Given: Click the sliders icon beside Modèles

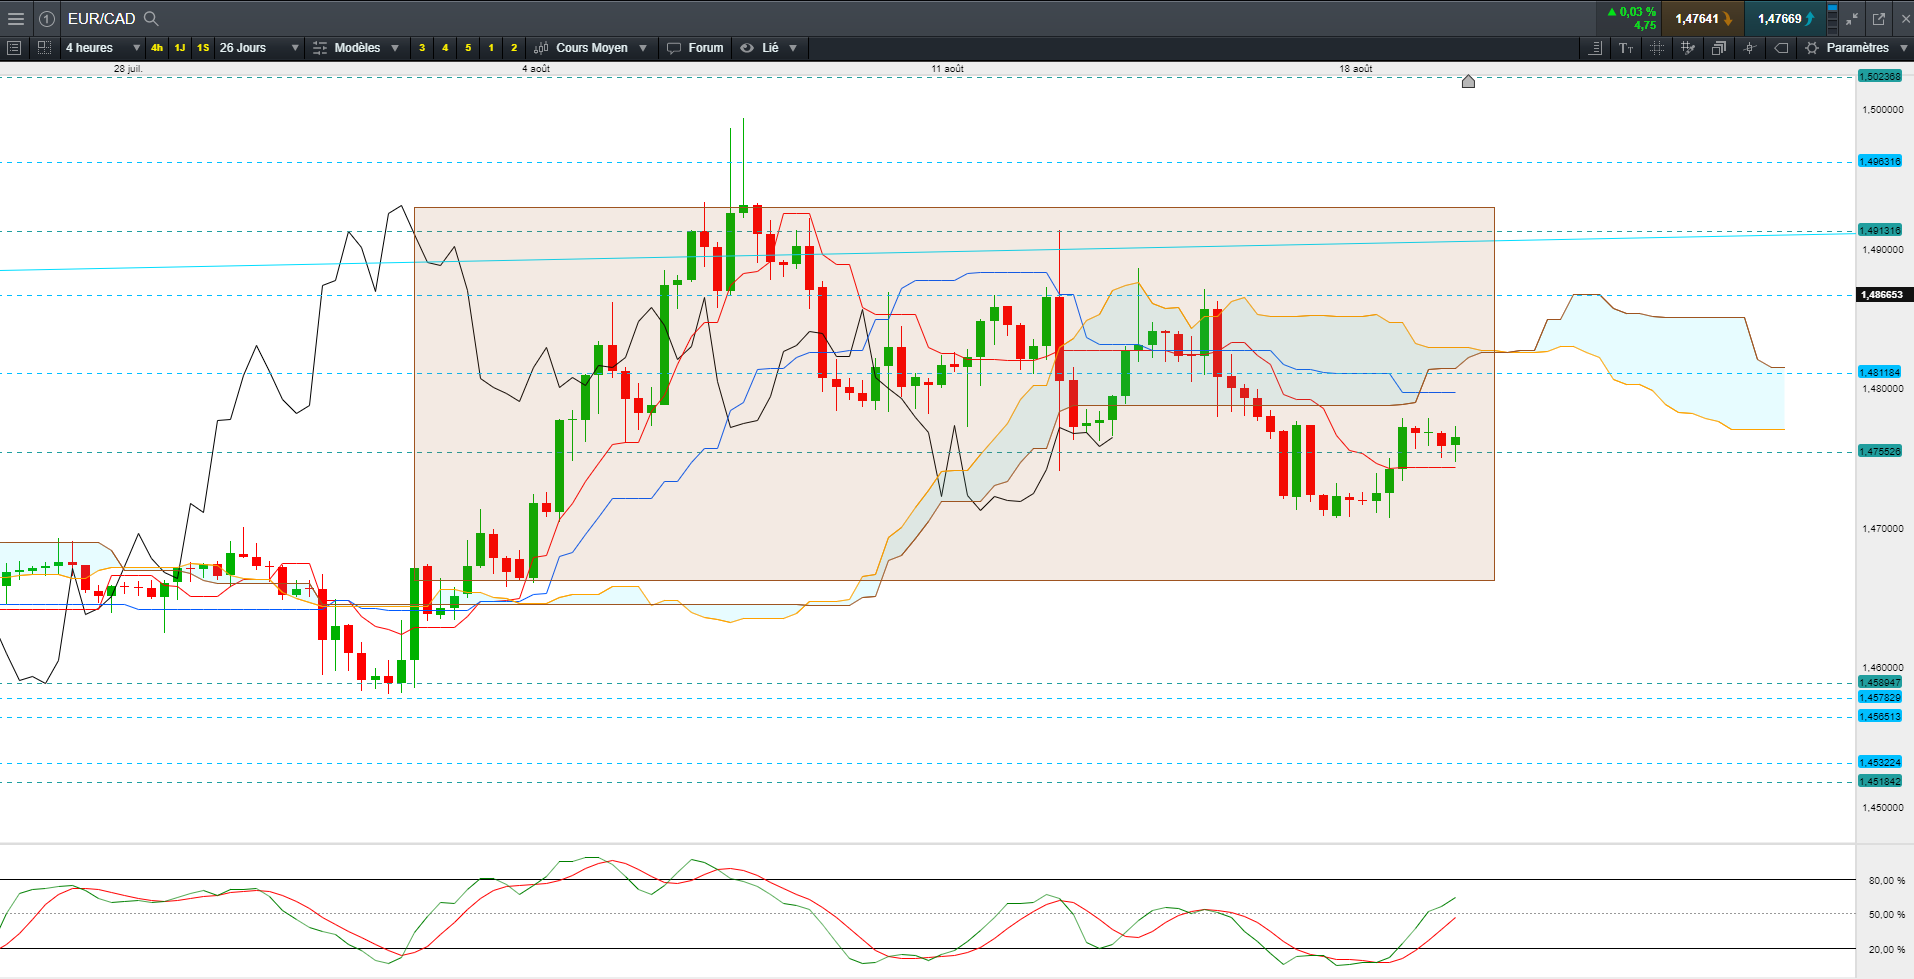Looking at the screenshot, I should coord(320,48).
